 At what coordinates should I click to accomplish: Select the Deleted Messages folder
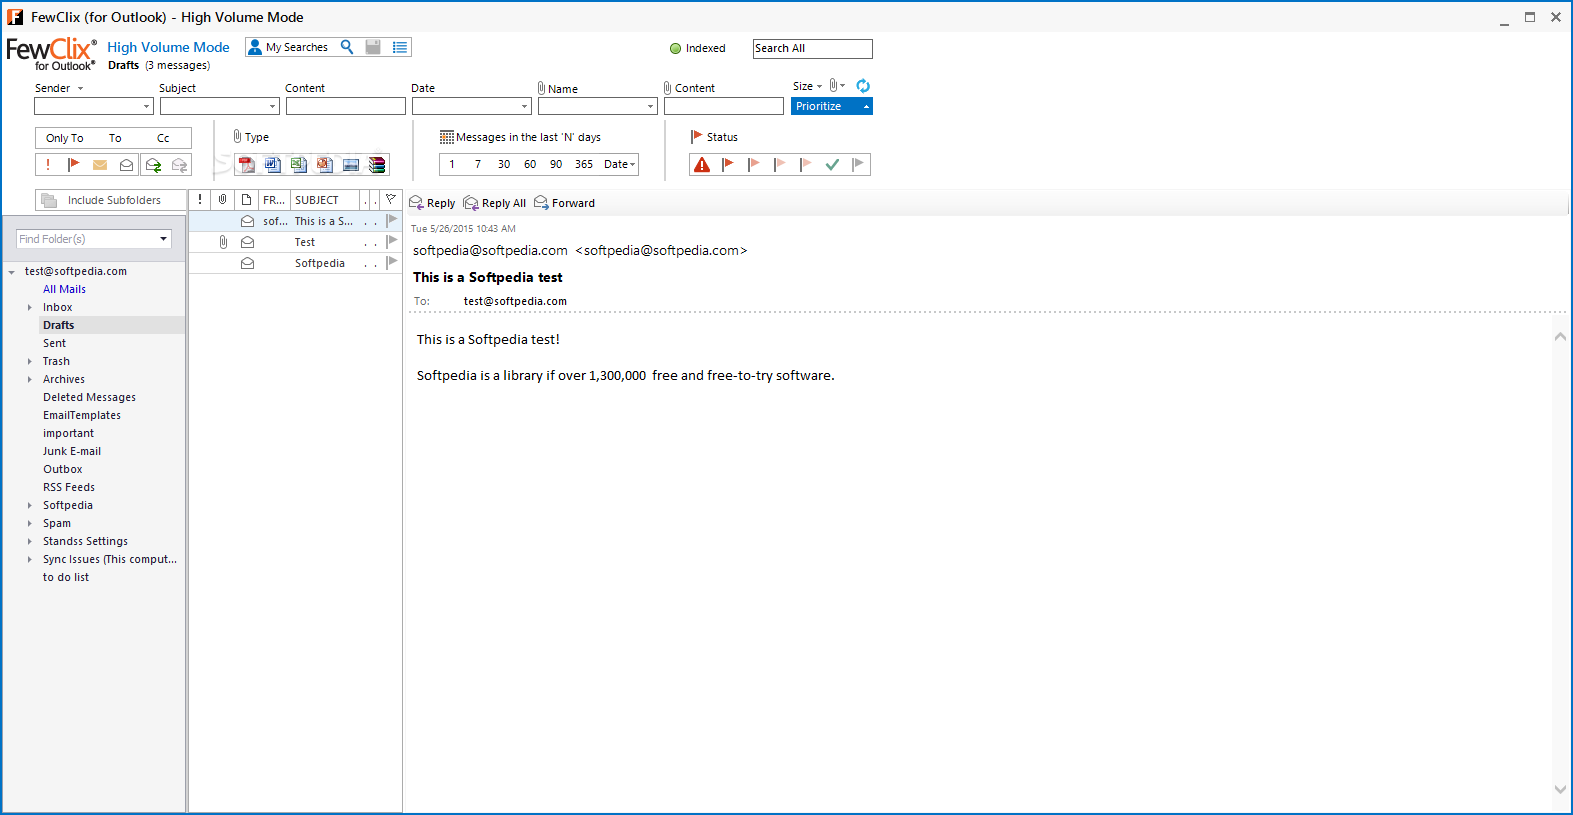point(89,398)
